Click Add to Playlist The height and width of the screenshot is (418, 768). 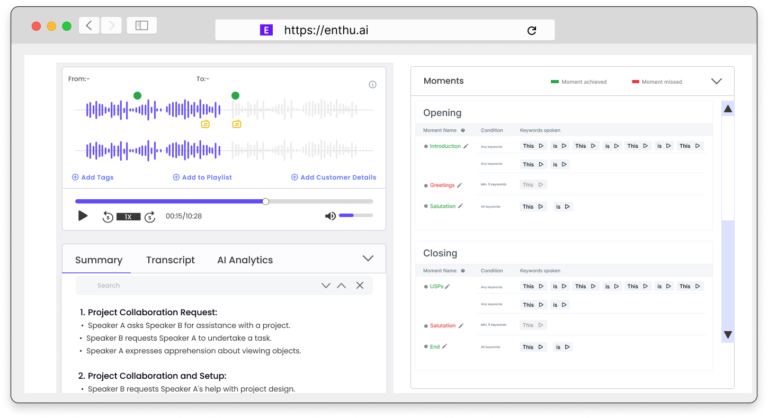202,177
